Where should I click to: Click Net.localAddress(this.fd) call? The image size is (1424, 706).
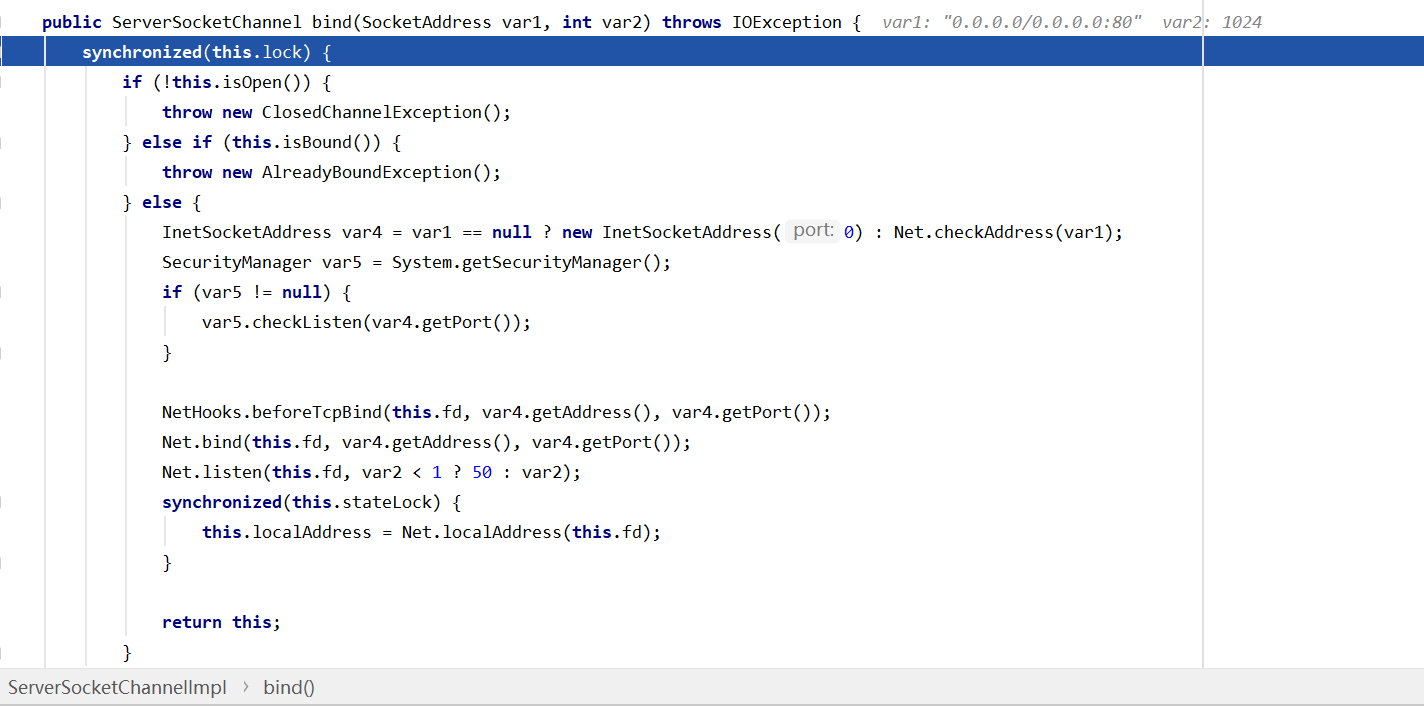pos(526,532)
